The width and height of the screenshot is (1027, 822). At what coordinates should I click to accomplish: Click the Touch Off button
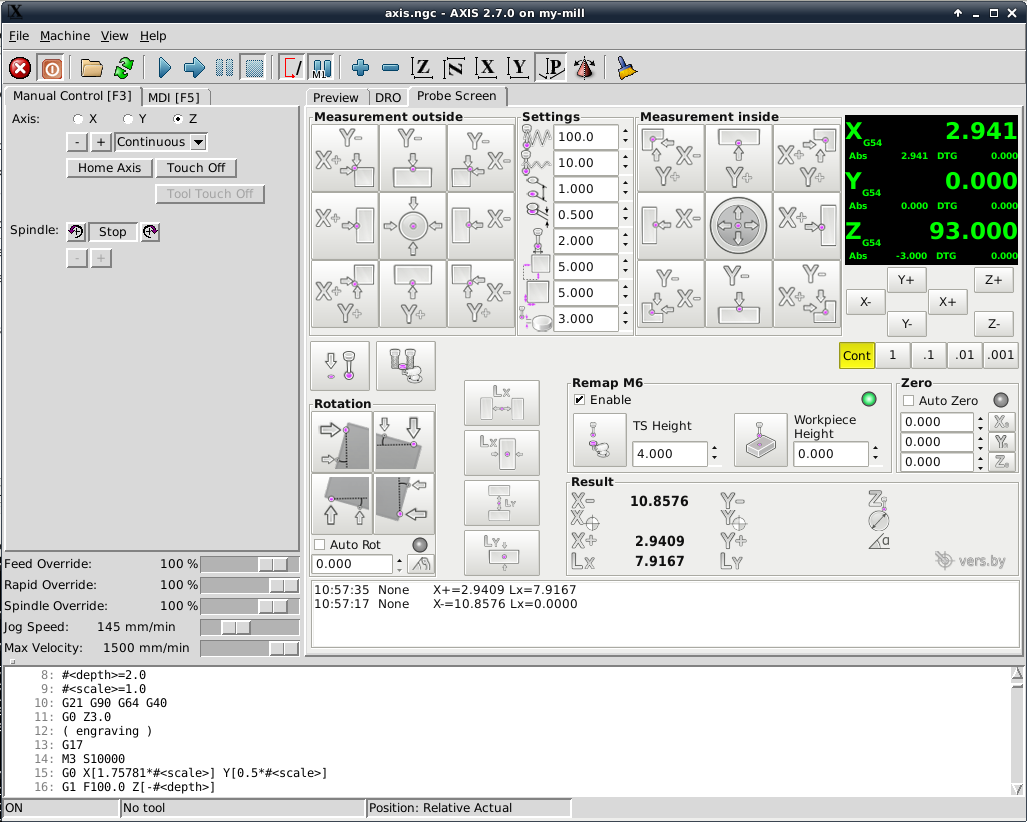(196, 168)
